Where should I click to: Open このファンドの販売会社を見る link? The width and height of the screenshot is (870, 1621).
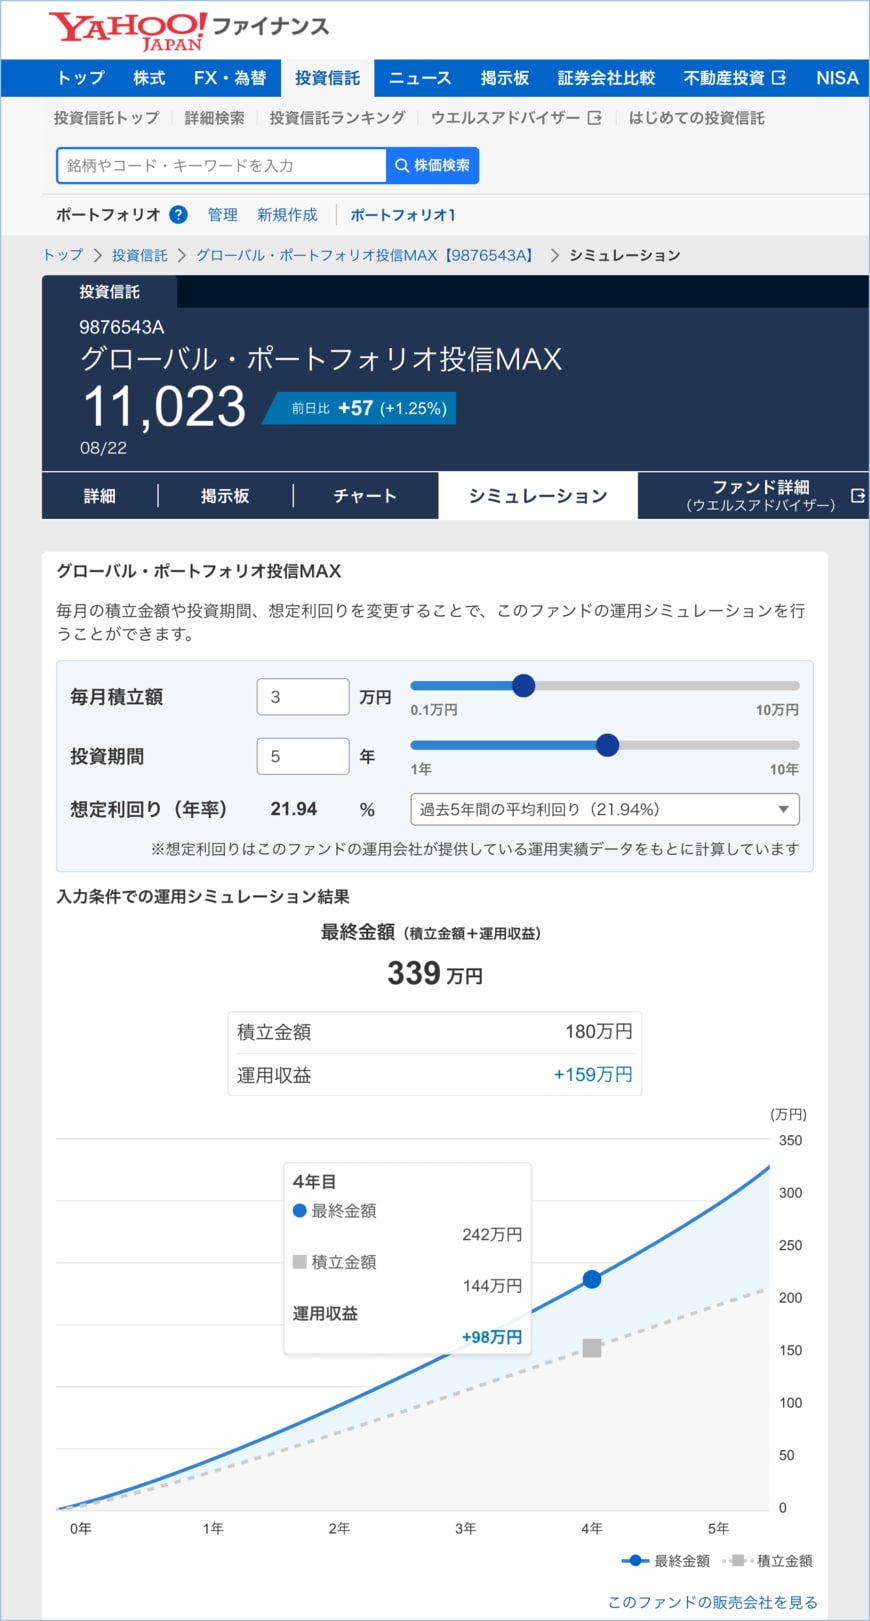tap(713, 1602)
